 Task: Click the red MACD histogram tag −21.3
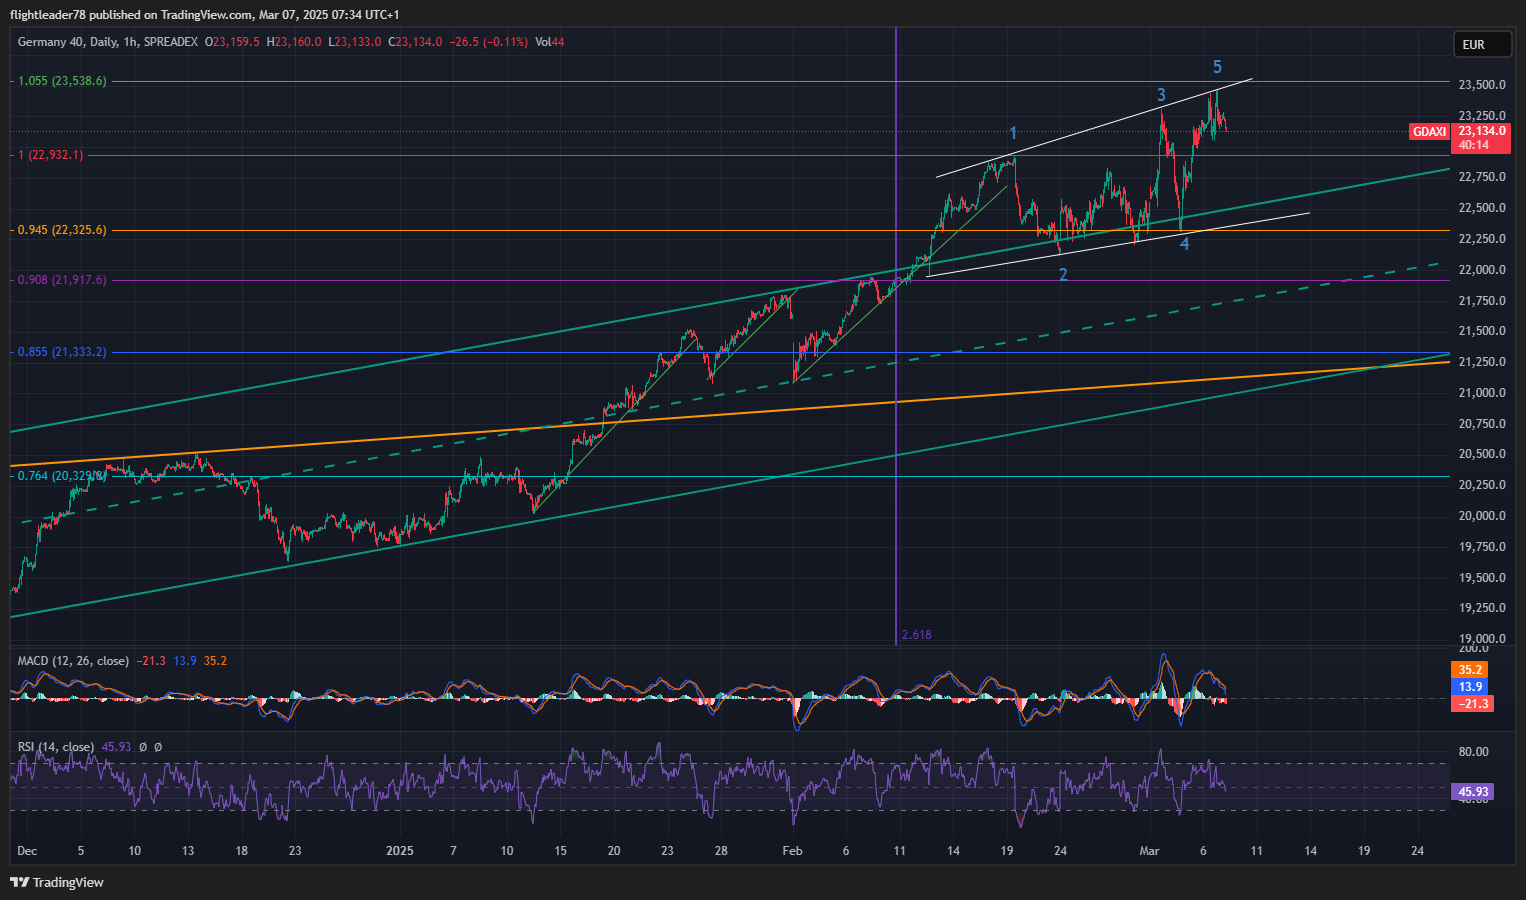pos(1472,704)
